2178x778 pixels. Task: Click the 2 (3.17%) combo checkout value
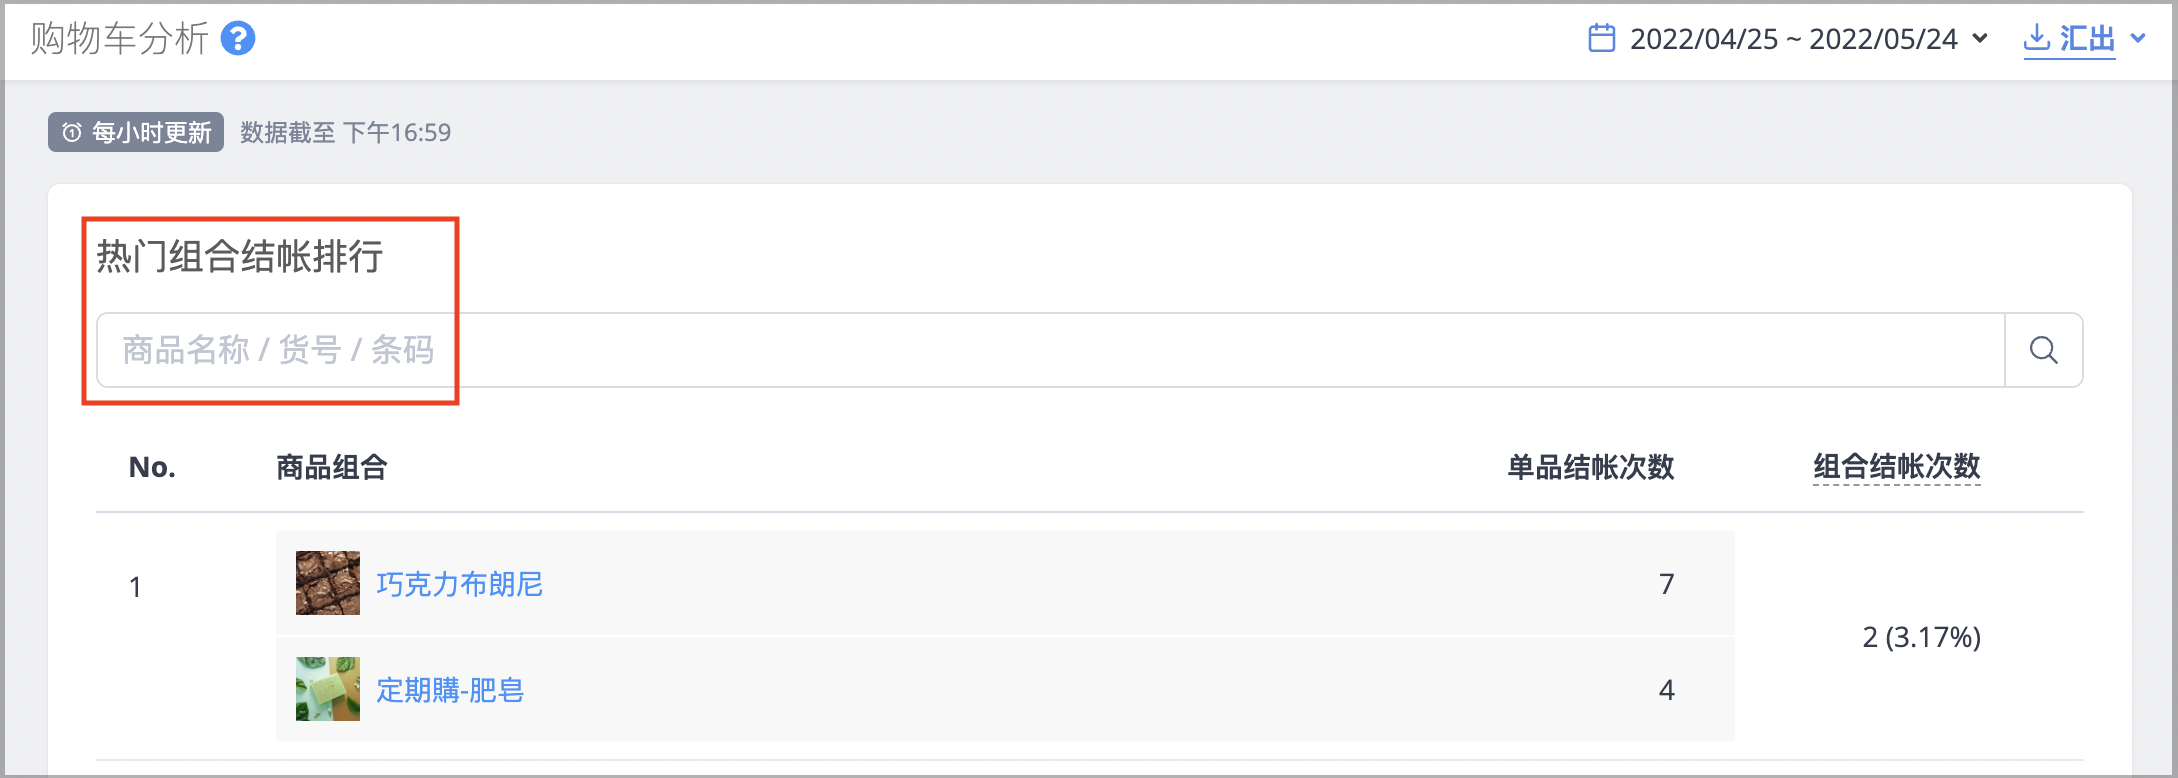coord(1922,637)
